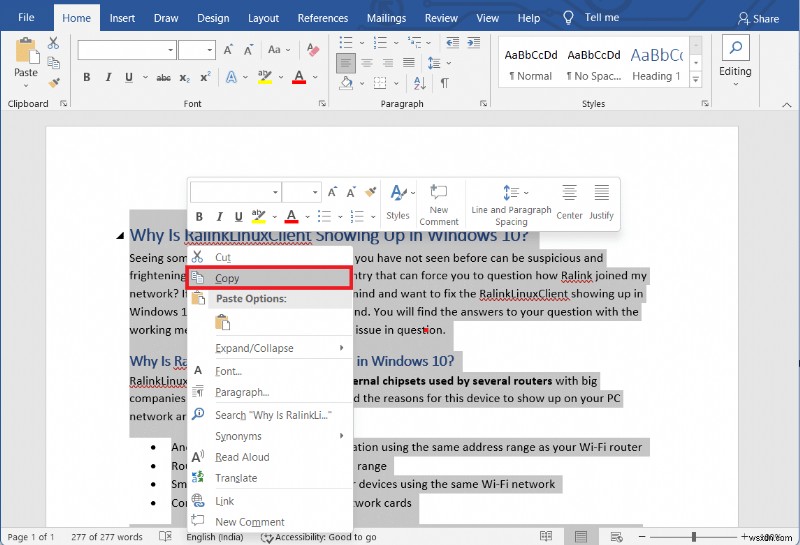800x545 pixels.
Task: Click the Sort A-Z icon in ribbon
Action: point(420,83)
